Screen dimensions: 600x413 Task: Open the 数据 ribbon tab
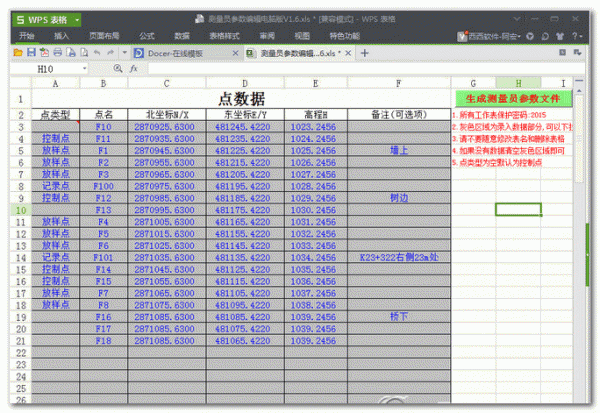coord(182,36)
